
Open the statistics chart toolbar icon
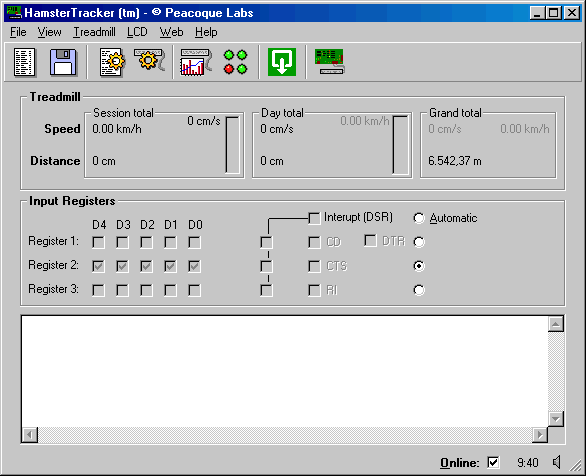pyautogui.click(x=196, y=62)
